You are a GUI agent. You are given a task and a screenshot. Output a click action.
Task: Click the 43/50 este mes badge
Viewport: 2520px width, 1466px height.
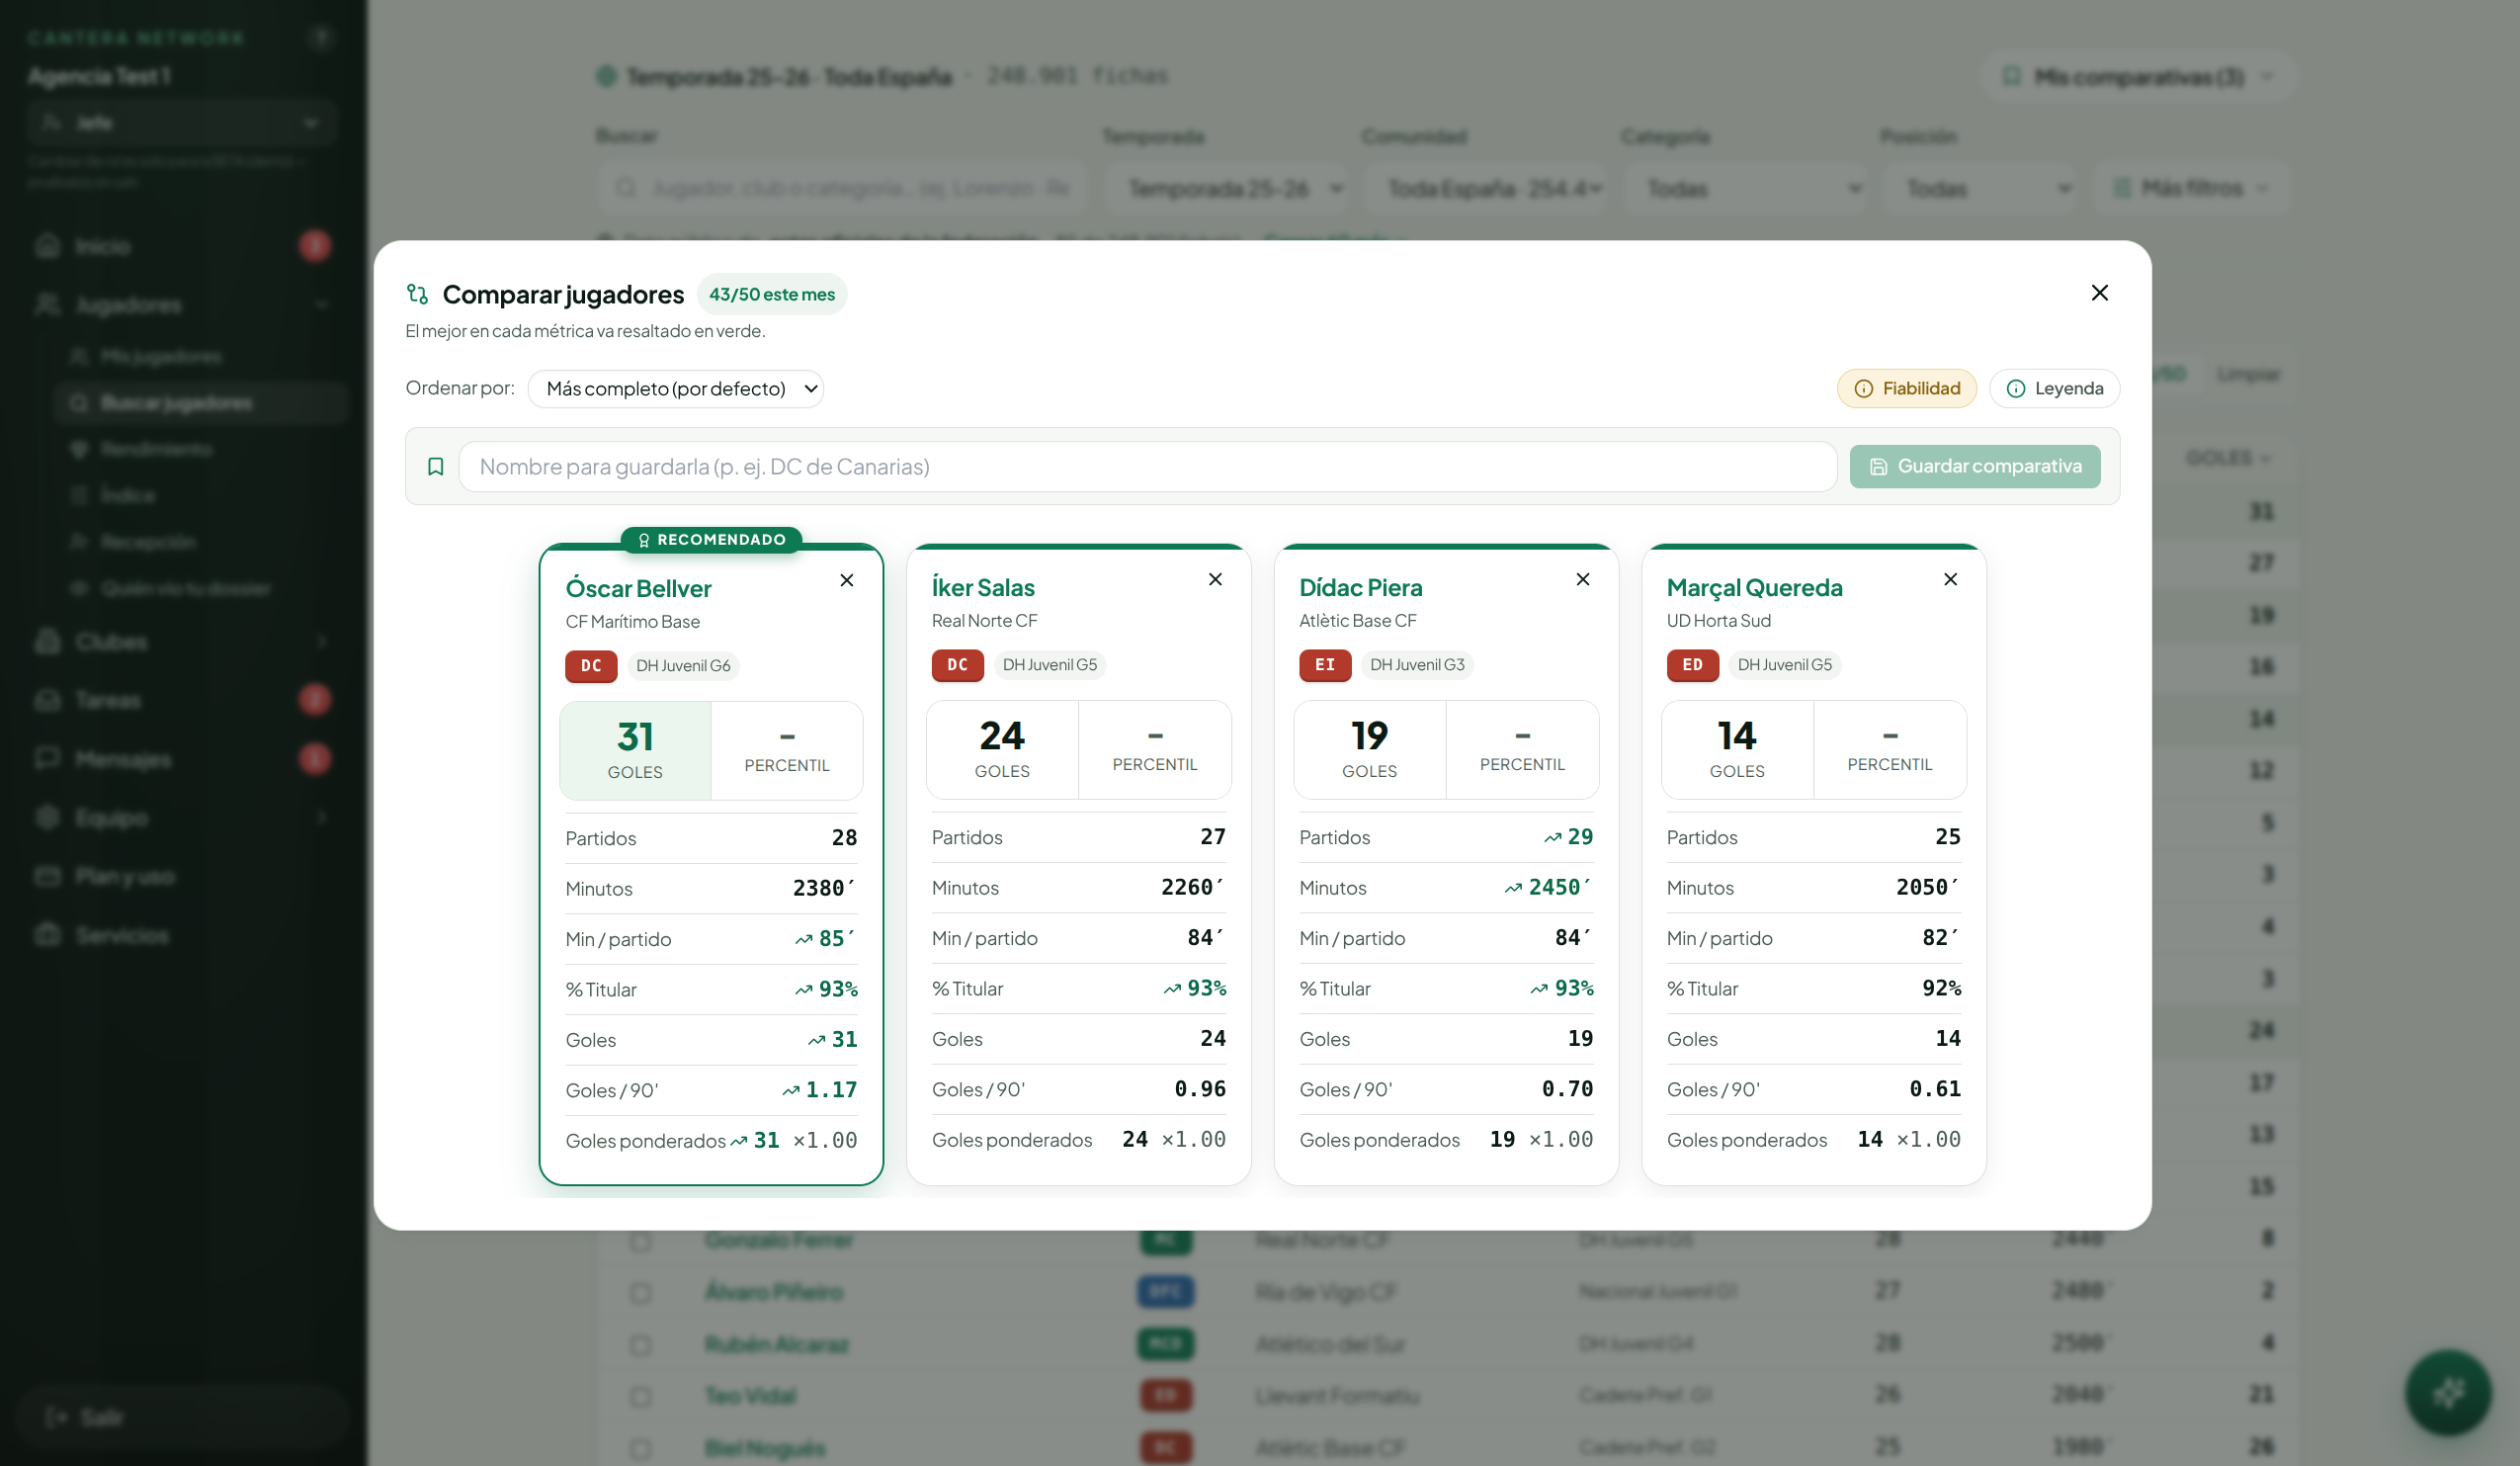(772, 294)
